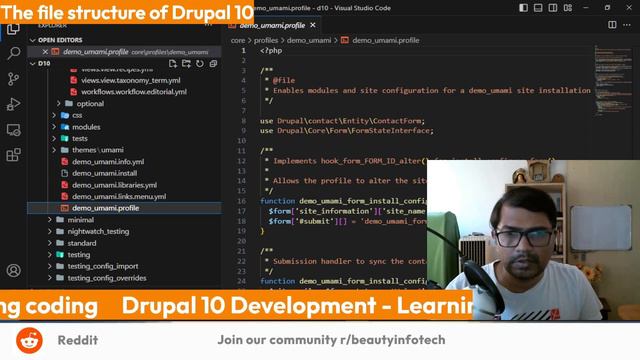640x360 pixels.
Task: Refresh the D10 explorer tree
Action: [200, 64]
